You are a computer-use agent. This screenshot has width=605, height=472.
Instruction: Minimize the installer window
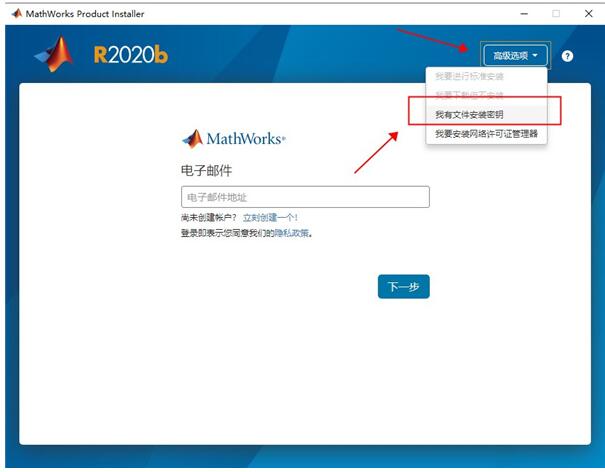524,14
